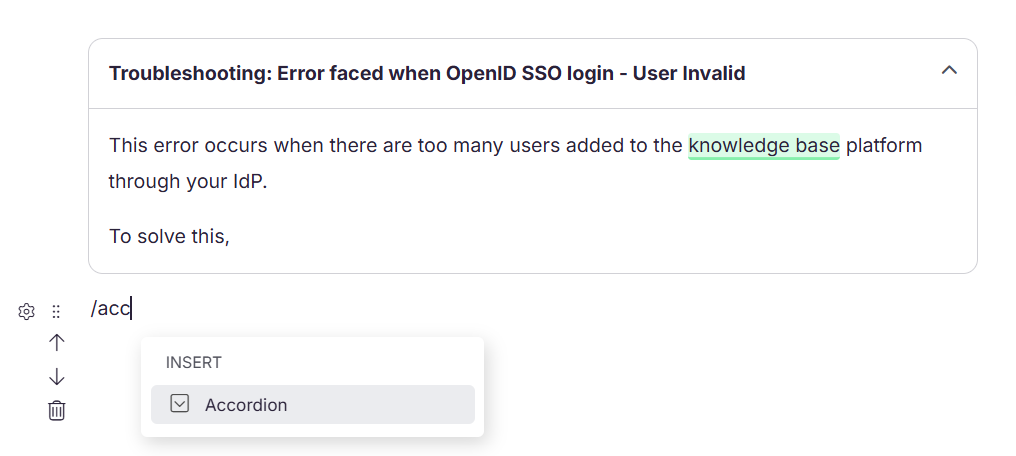
Task: Move block up with the up arrow
Action: [x=57, y=343]
